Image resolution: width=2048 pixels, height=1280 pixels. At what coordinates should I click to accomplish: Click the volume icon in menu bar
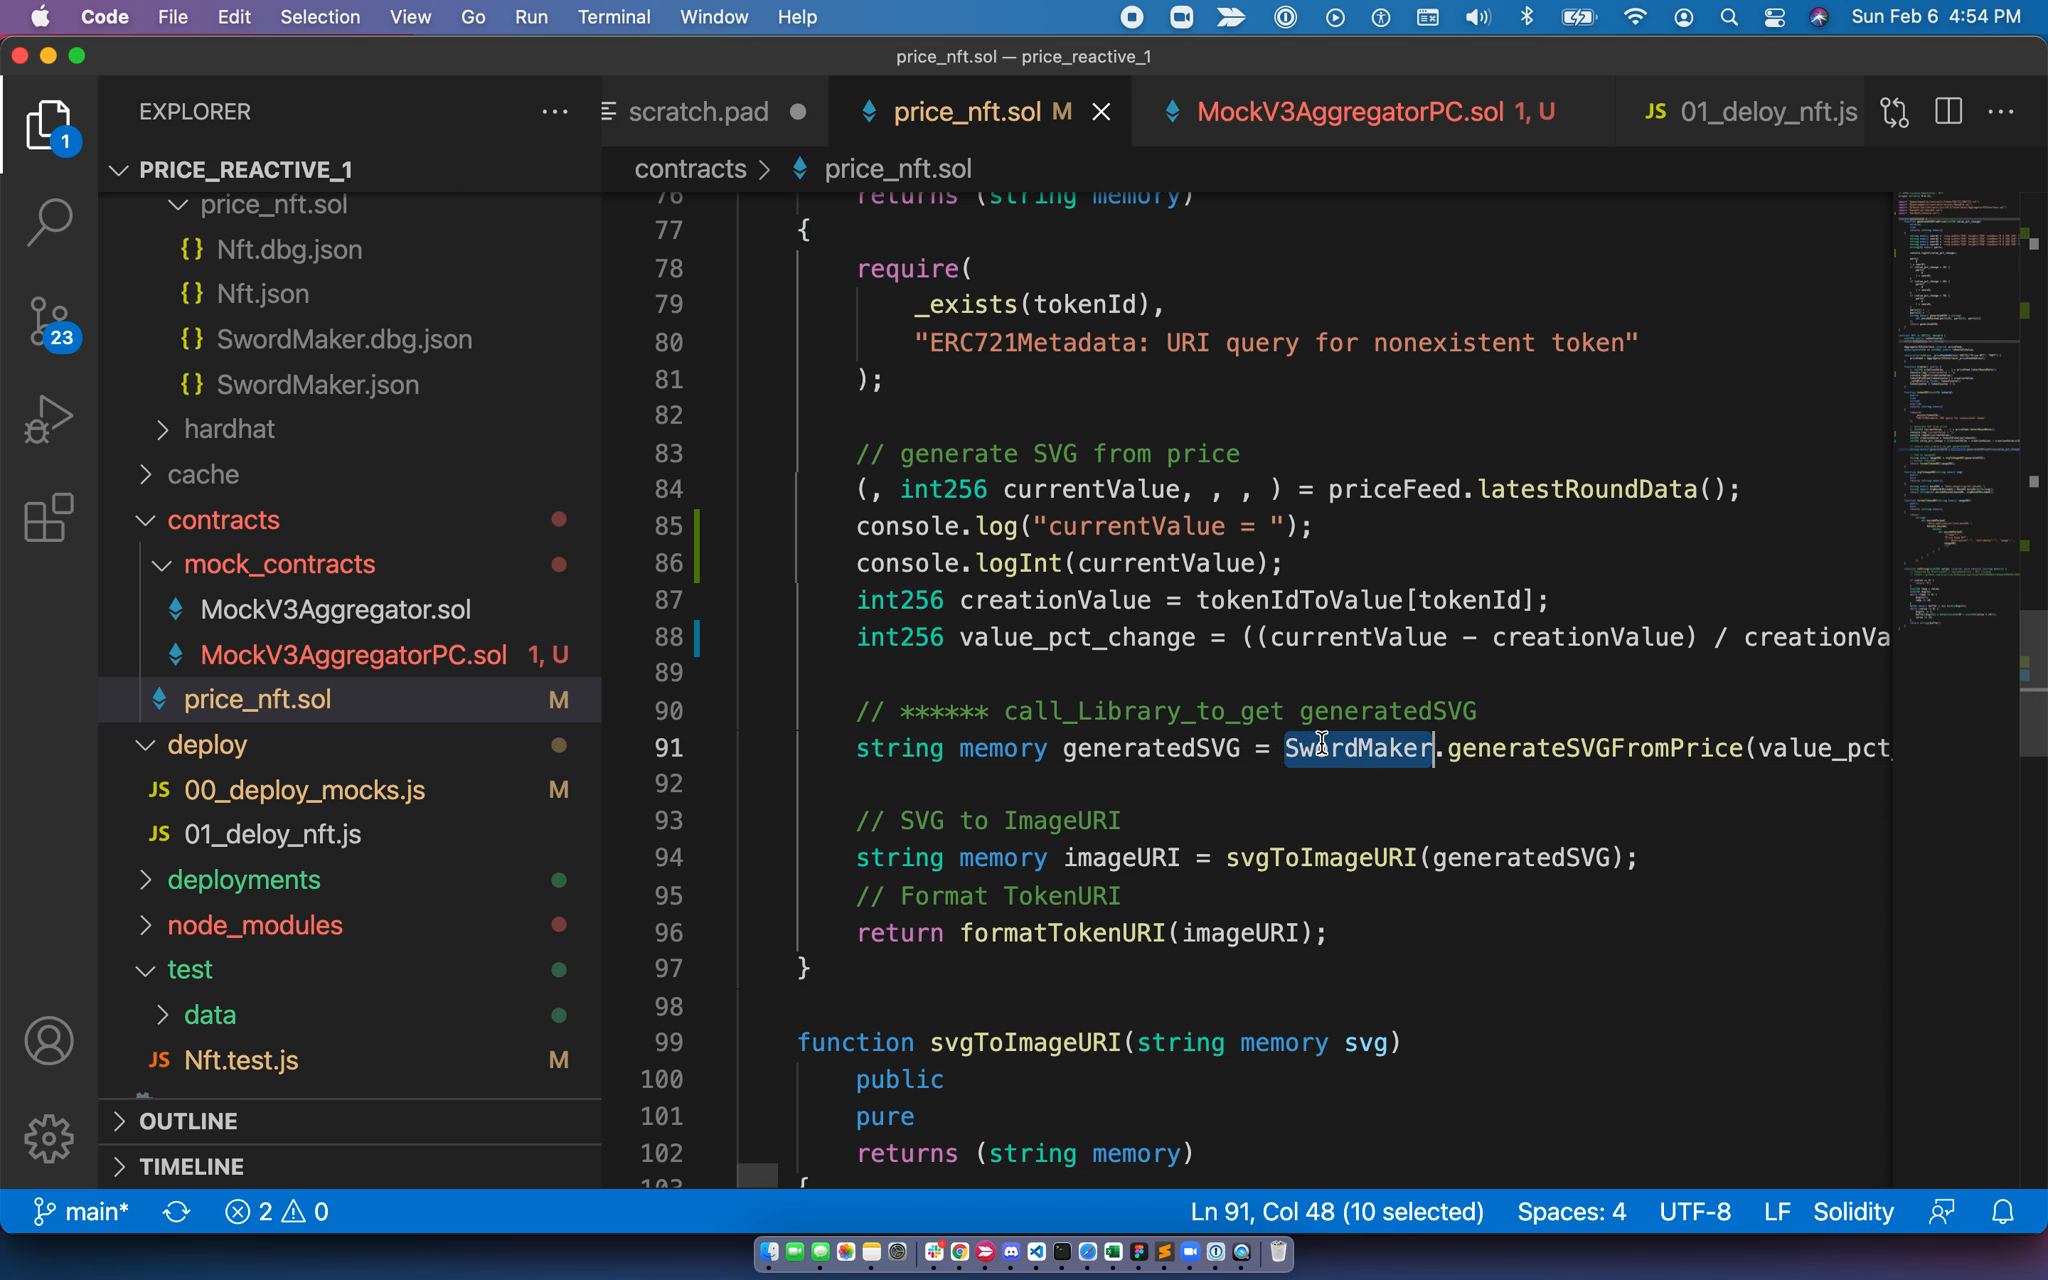(x=1477, y=17)
